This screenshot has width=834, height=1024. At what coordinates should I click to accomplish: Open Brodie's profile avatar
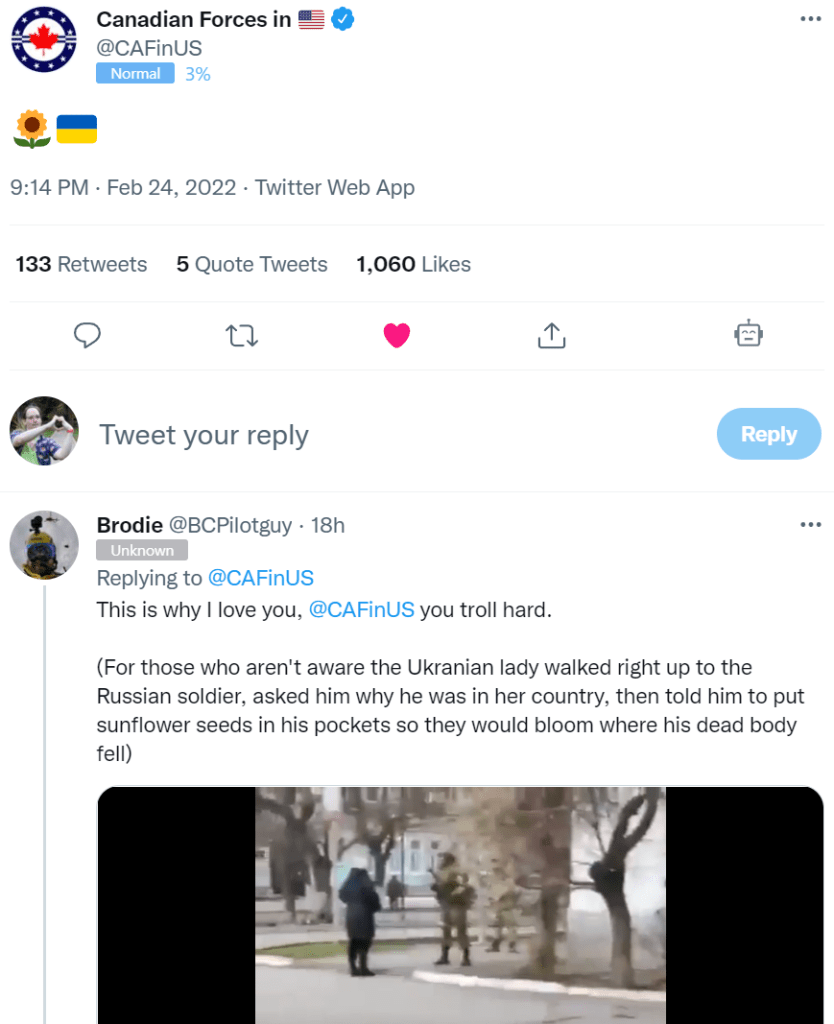pos(43,544)
